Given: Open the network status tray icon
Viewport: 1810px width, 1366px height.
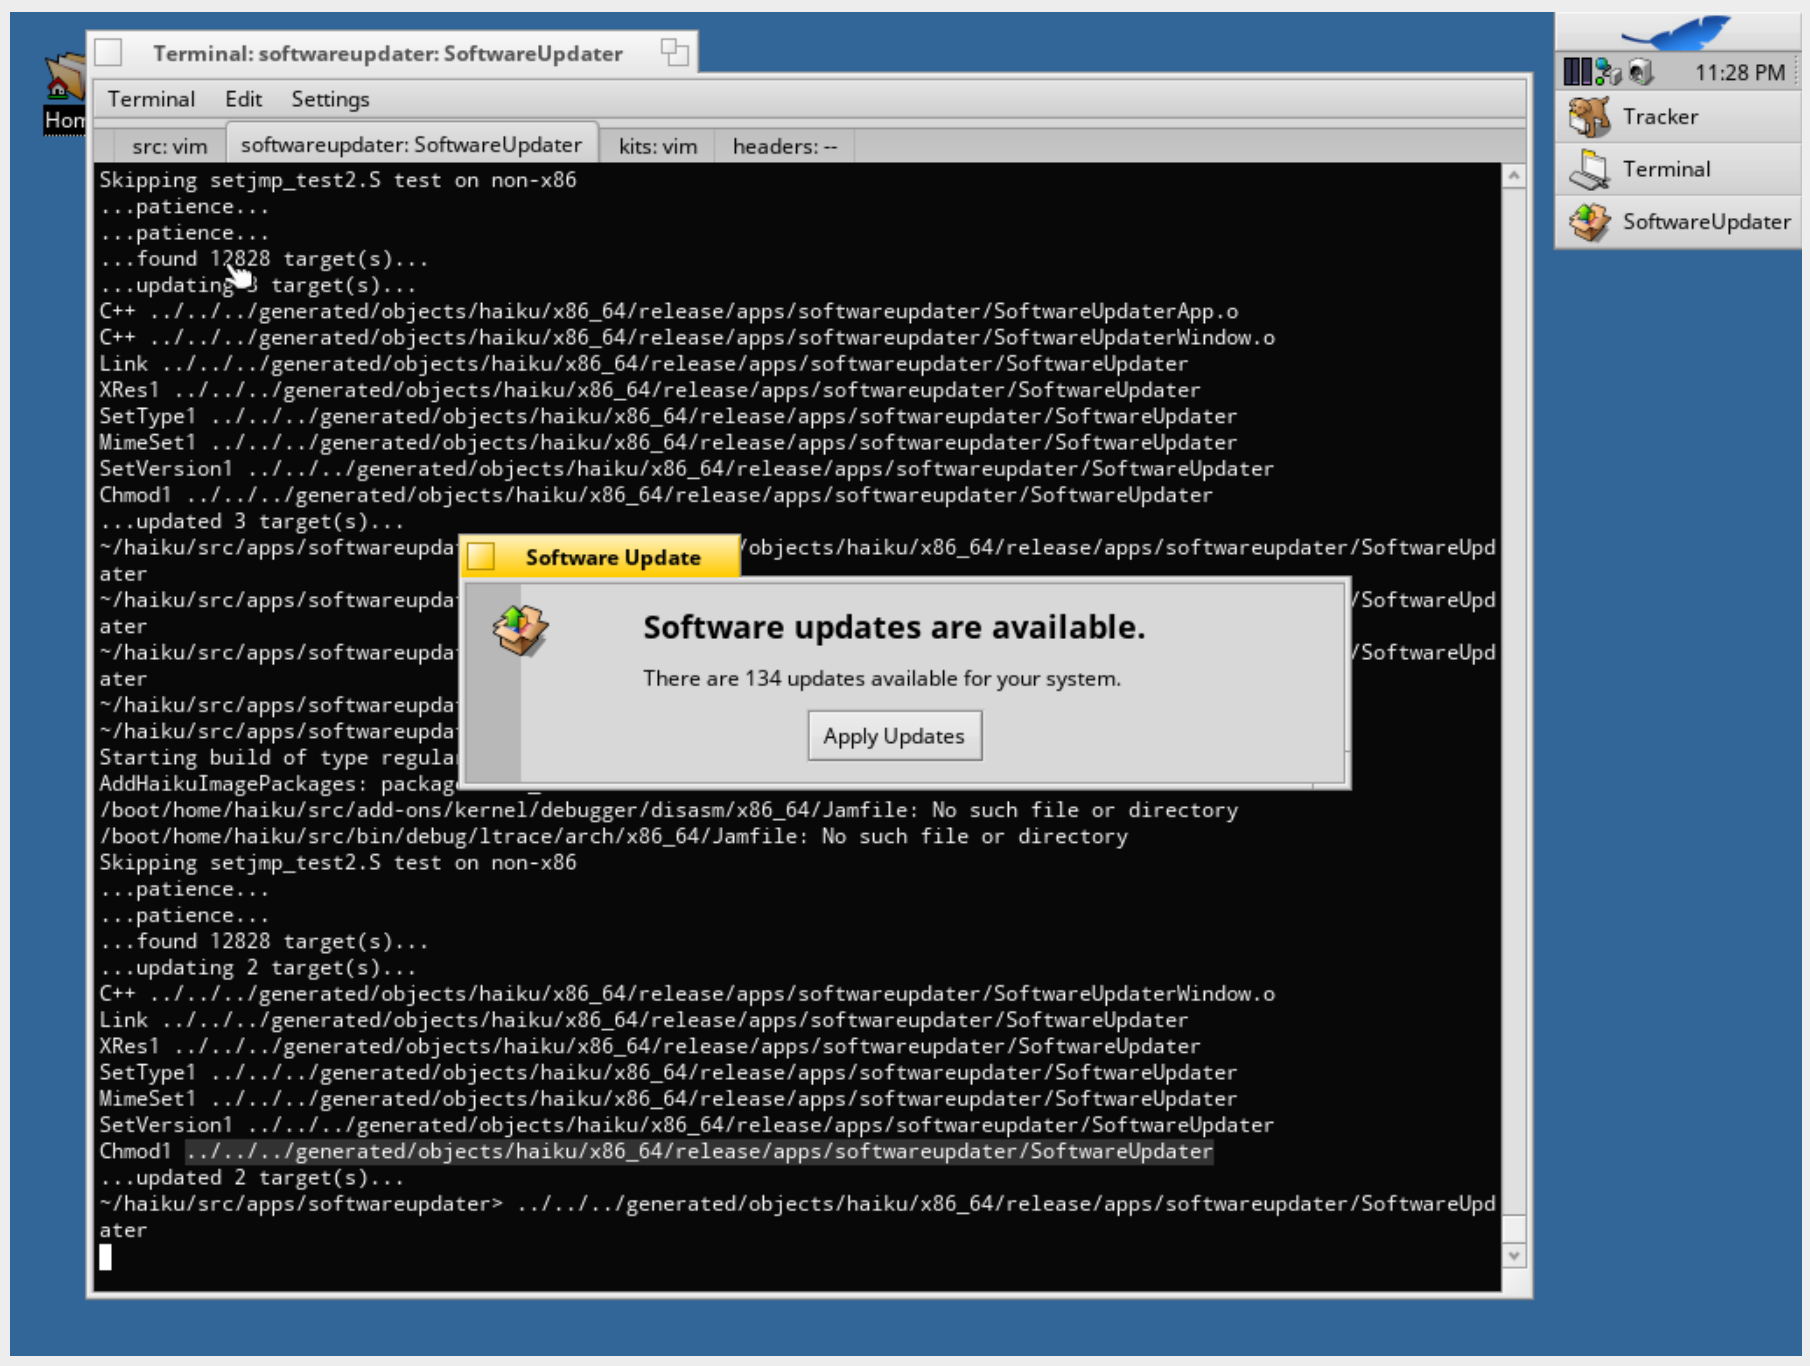Looking at the screenshot, I should pyautogui.click(x=1608, y=72).
